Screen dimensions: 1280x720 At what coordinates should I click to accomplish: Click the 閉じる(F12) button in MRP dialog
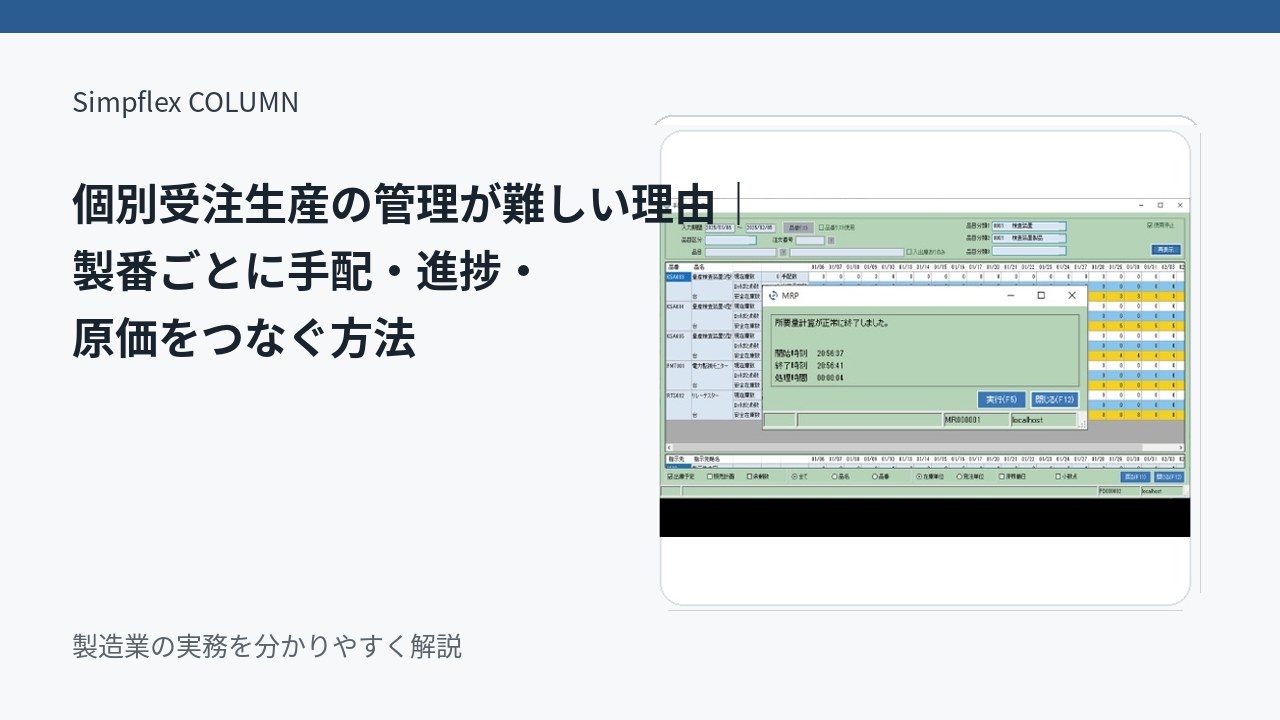(1054, 399)
